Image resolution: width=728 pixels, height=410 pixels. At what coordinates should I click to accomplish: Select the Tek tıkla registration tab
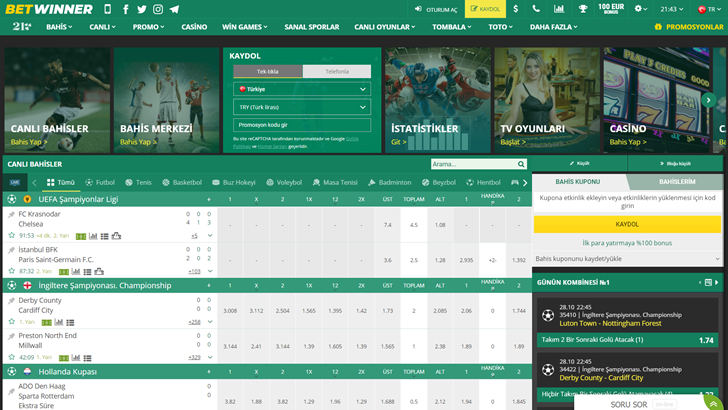coord(268,72)
